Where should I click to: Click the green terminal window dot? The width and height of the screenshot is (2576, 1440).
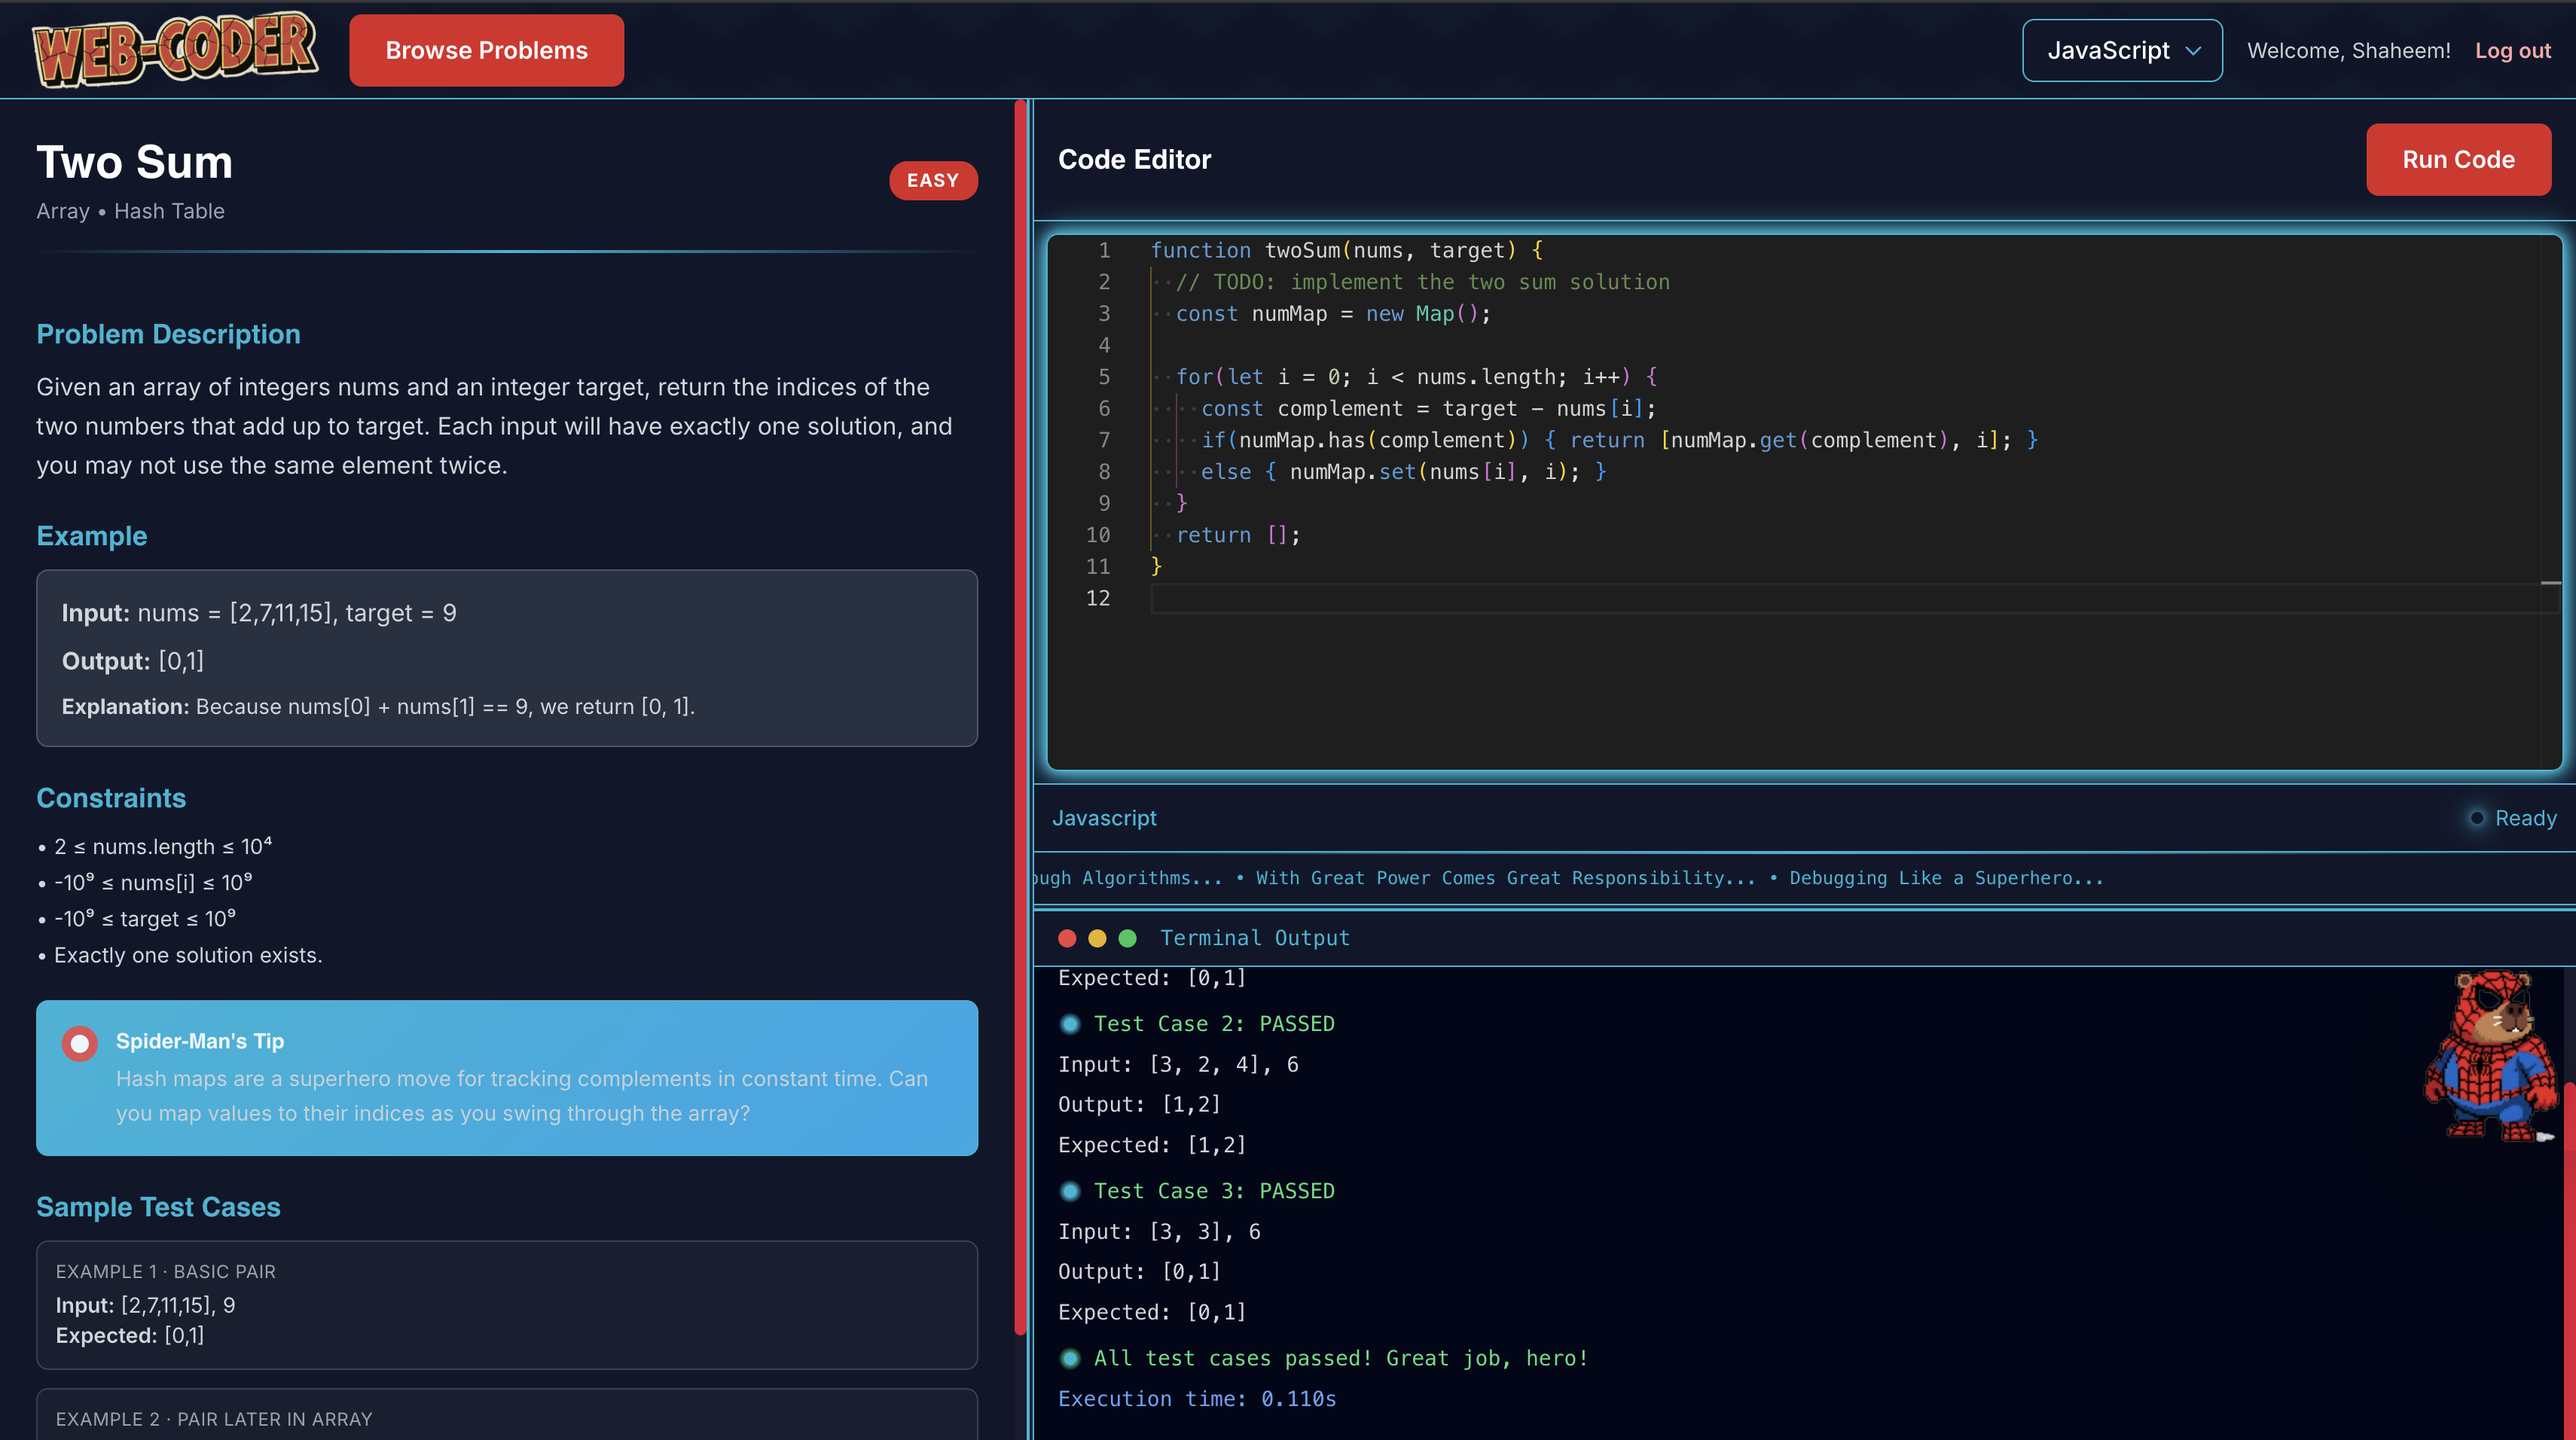pos(1127,938)
